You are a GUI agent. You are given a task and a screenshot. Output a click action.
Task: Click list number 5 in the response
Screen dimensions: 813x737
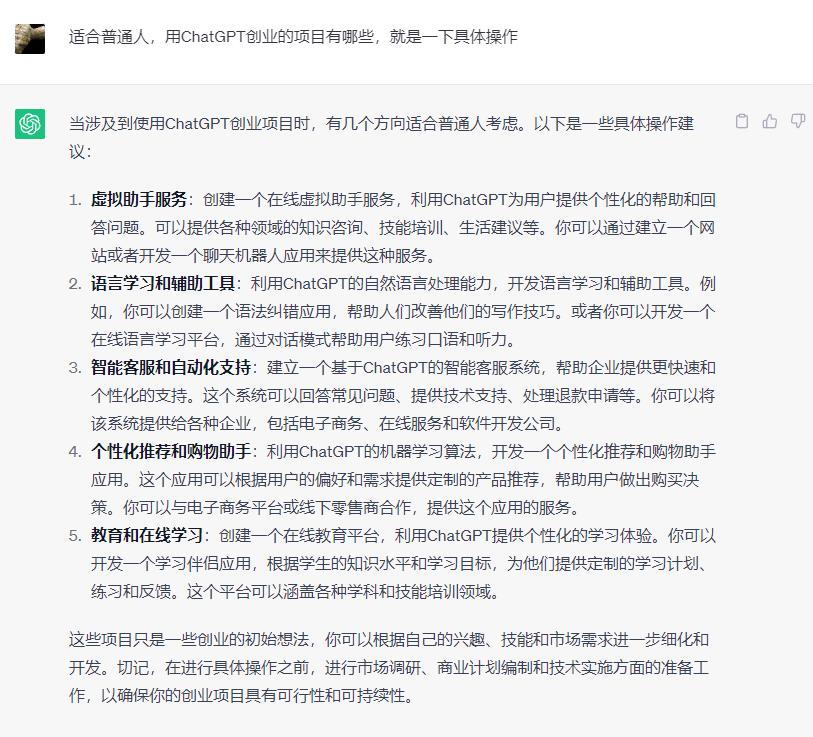74,535
